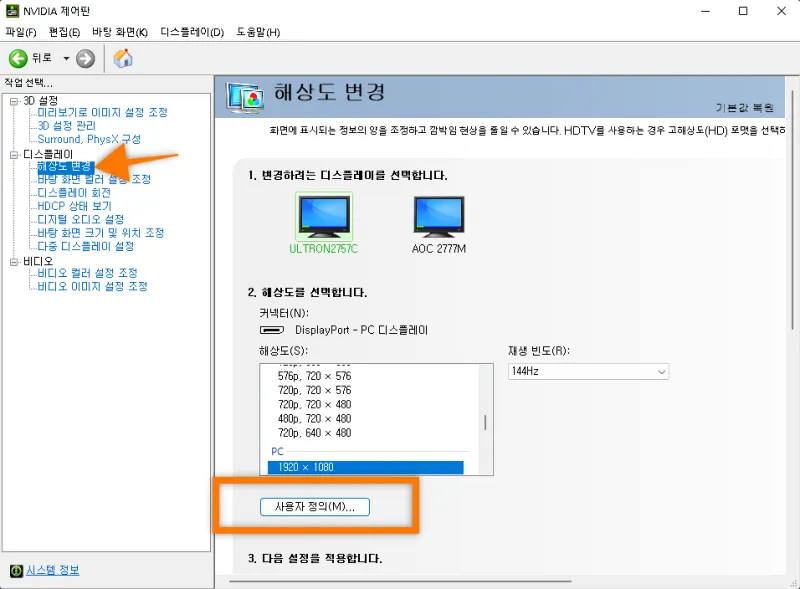Collapse the 3D 설정 tree node
Screen dimensions: 800x589
(x=14, y=101)
